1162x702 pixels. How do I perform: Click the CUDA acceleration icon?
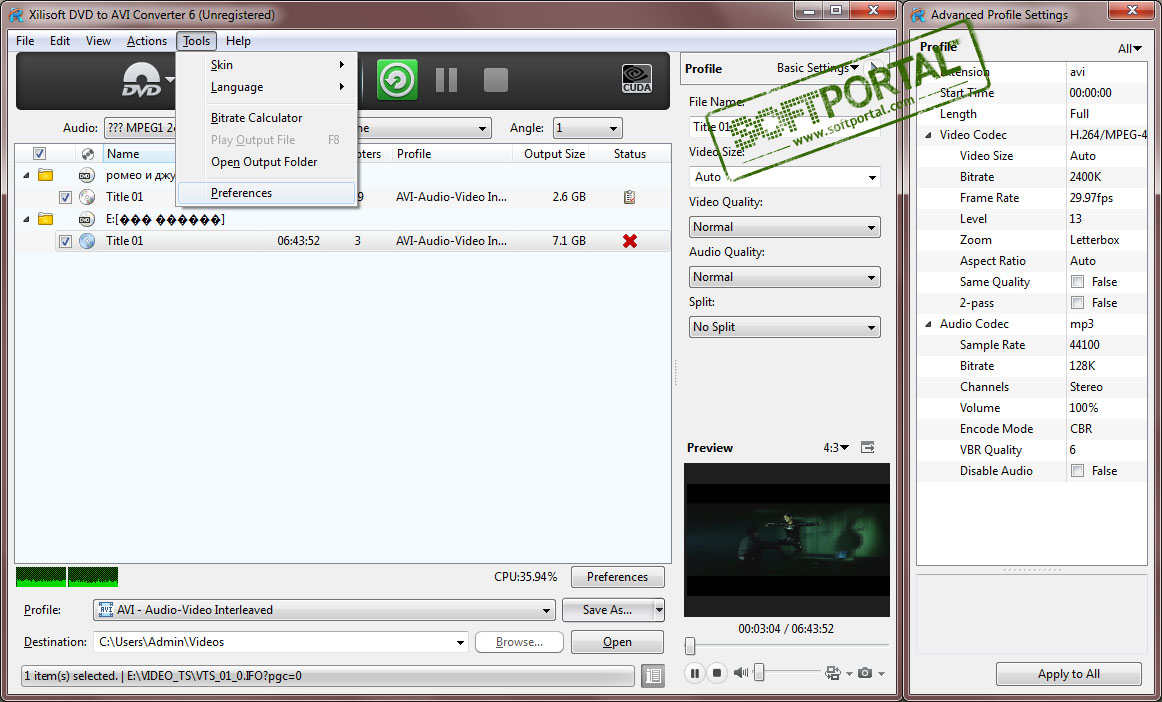pos(637,79)
